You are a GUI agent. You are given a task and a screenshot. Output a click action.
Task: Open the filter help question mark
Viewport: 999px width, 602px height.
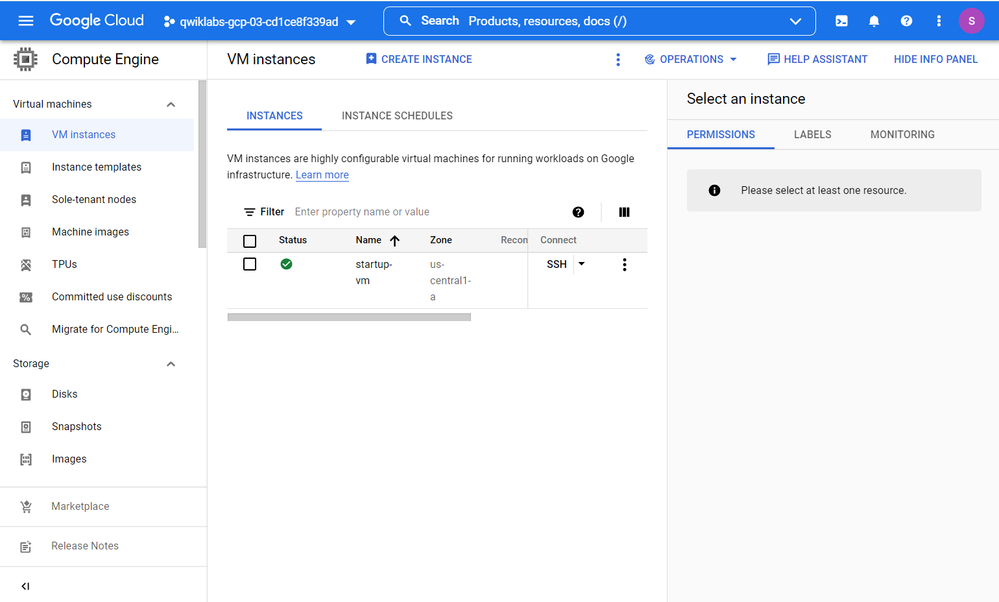click(x=578, y=212)
